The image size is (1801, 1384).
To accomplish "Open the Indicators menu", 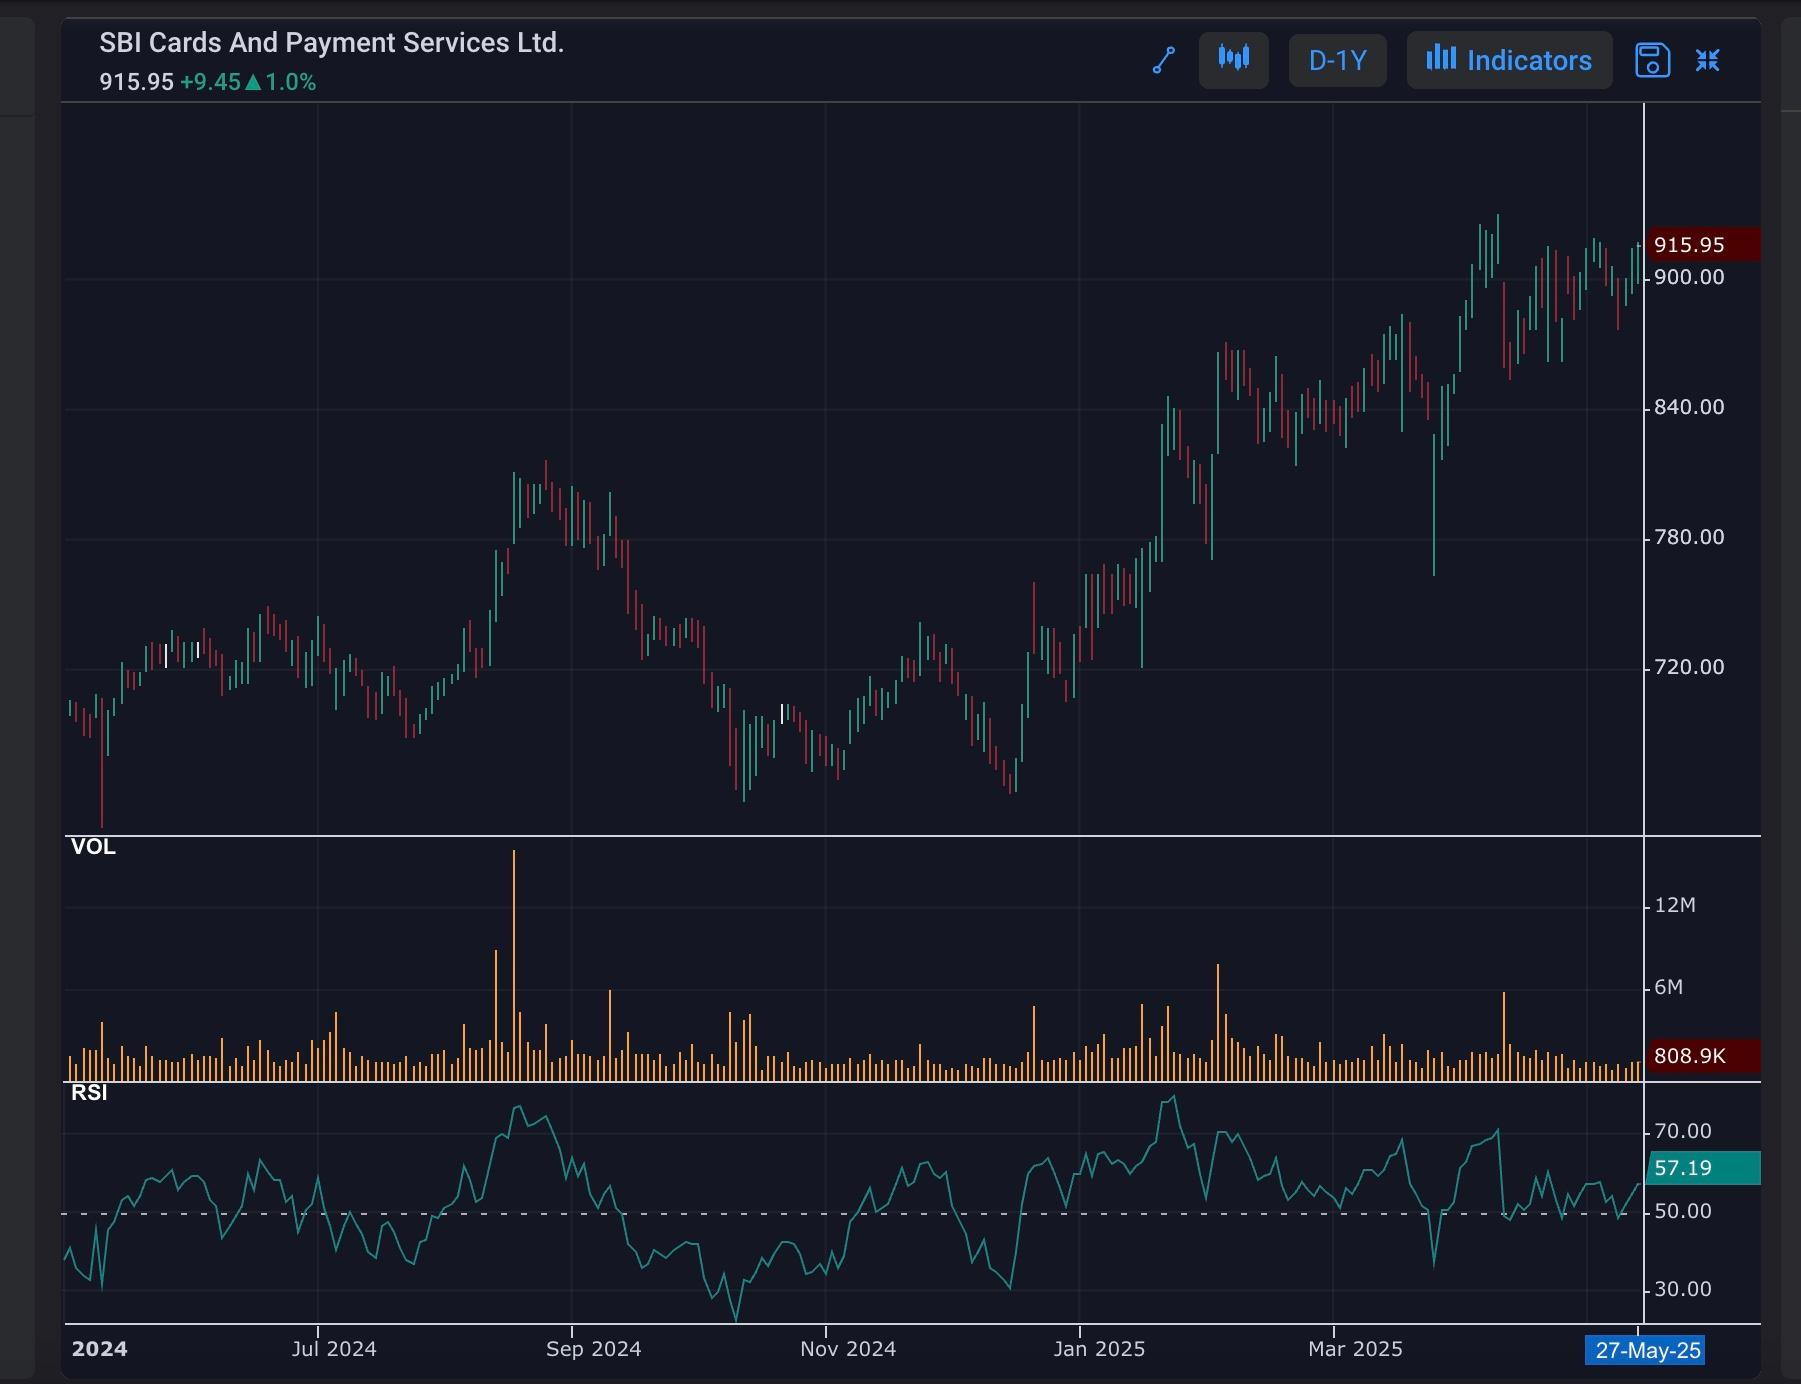I will click(1509, 60).
